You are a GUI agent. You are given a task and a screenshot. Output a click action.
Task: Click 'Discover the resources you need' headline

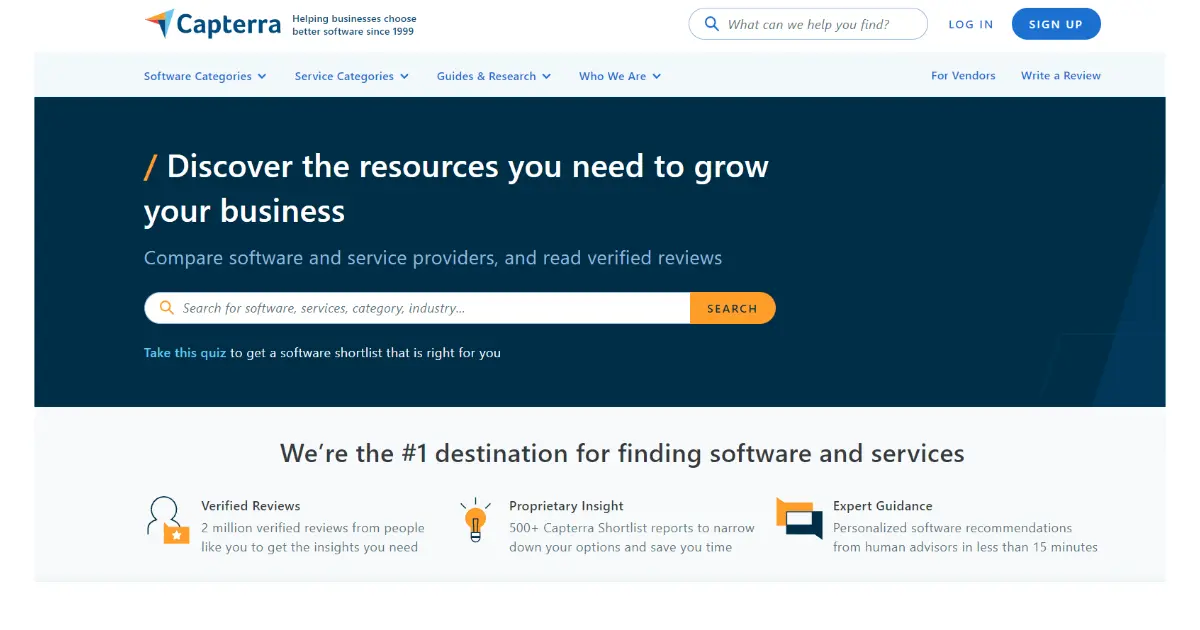(x=456, y=188)
